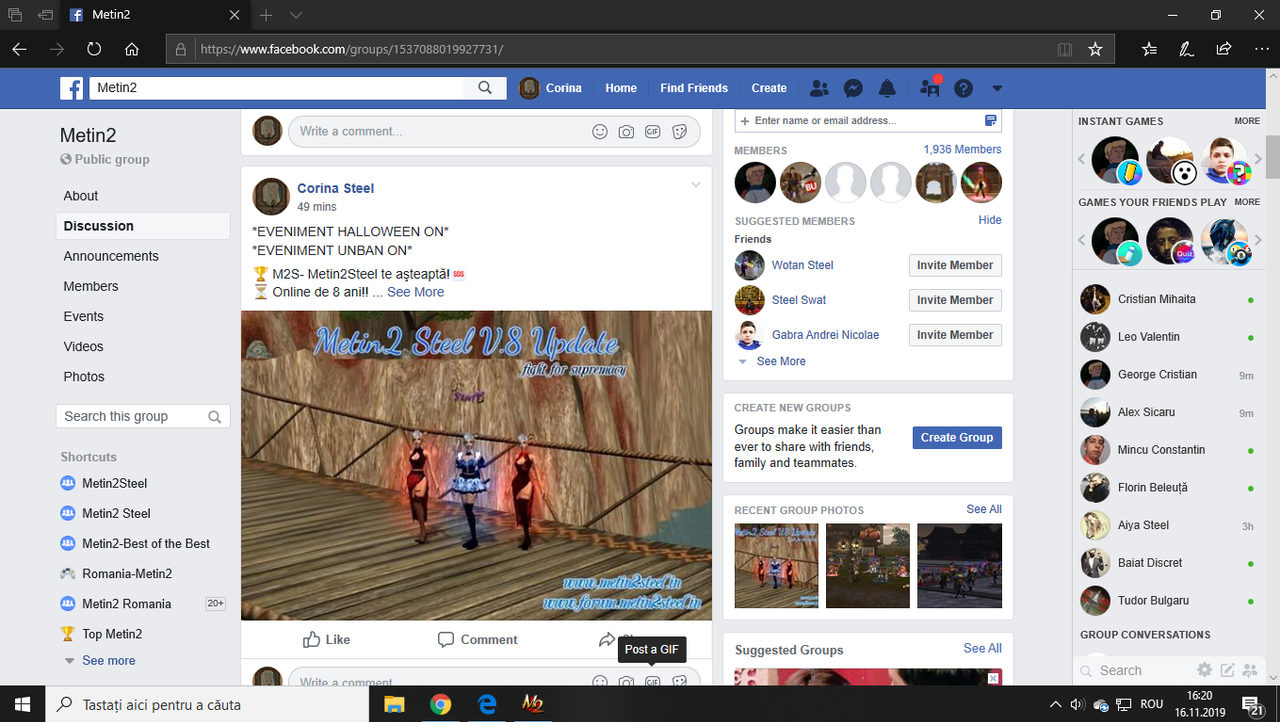Open Photos in group sidebar
The image size is (1280, 722).
(84, 376)
